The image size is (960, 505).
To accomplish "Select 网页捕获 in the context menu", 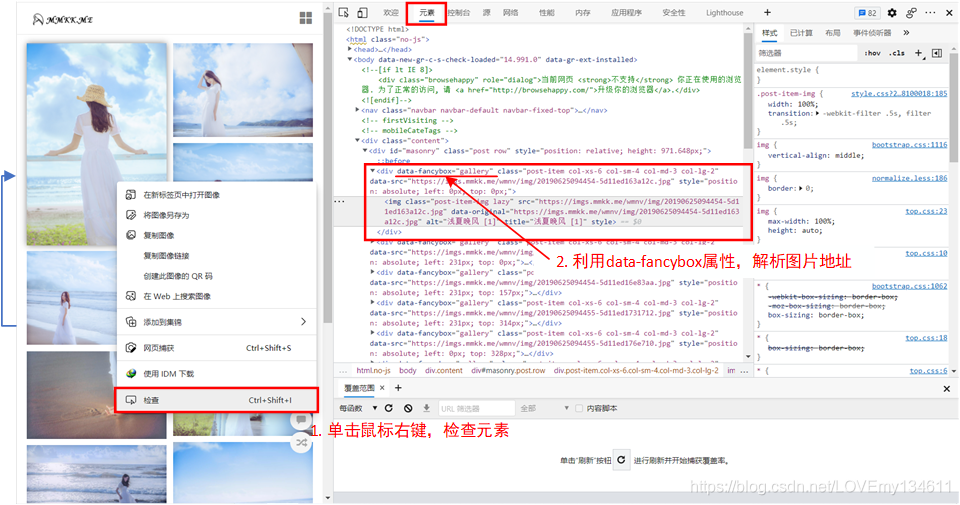I will pos(217,348).
